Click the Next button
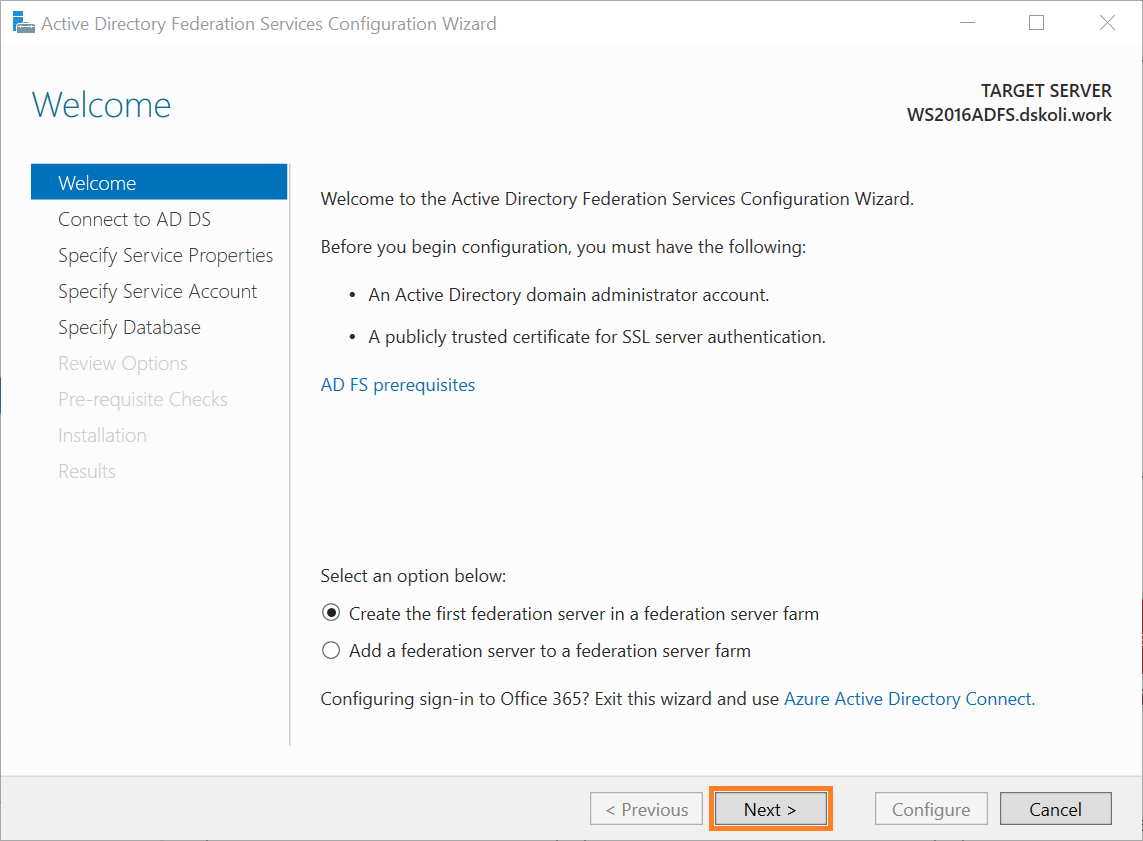This screenshot has height=841, width=1143. [x=771, y=809]
